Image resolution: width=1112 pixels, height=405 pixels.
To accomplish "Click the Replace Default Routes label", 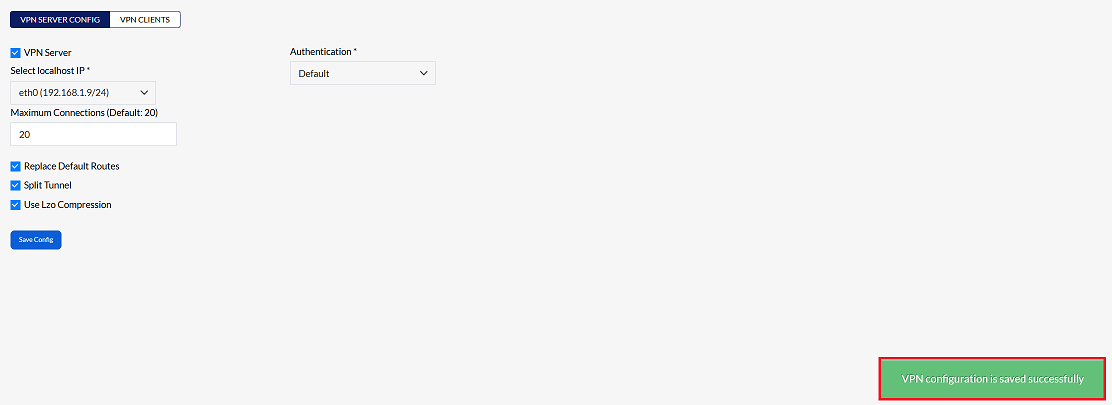I will (72, 166).
